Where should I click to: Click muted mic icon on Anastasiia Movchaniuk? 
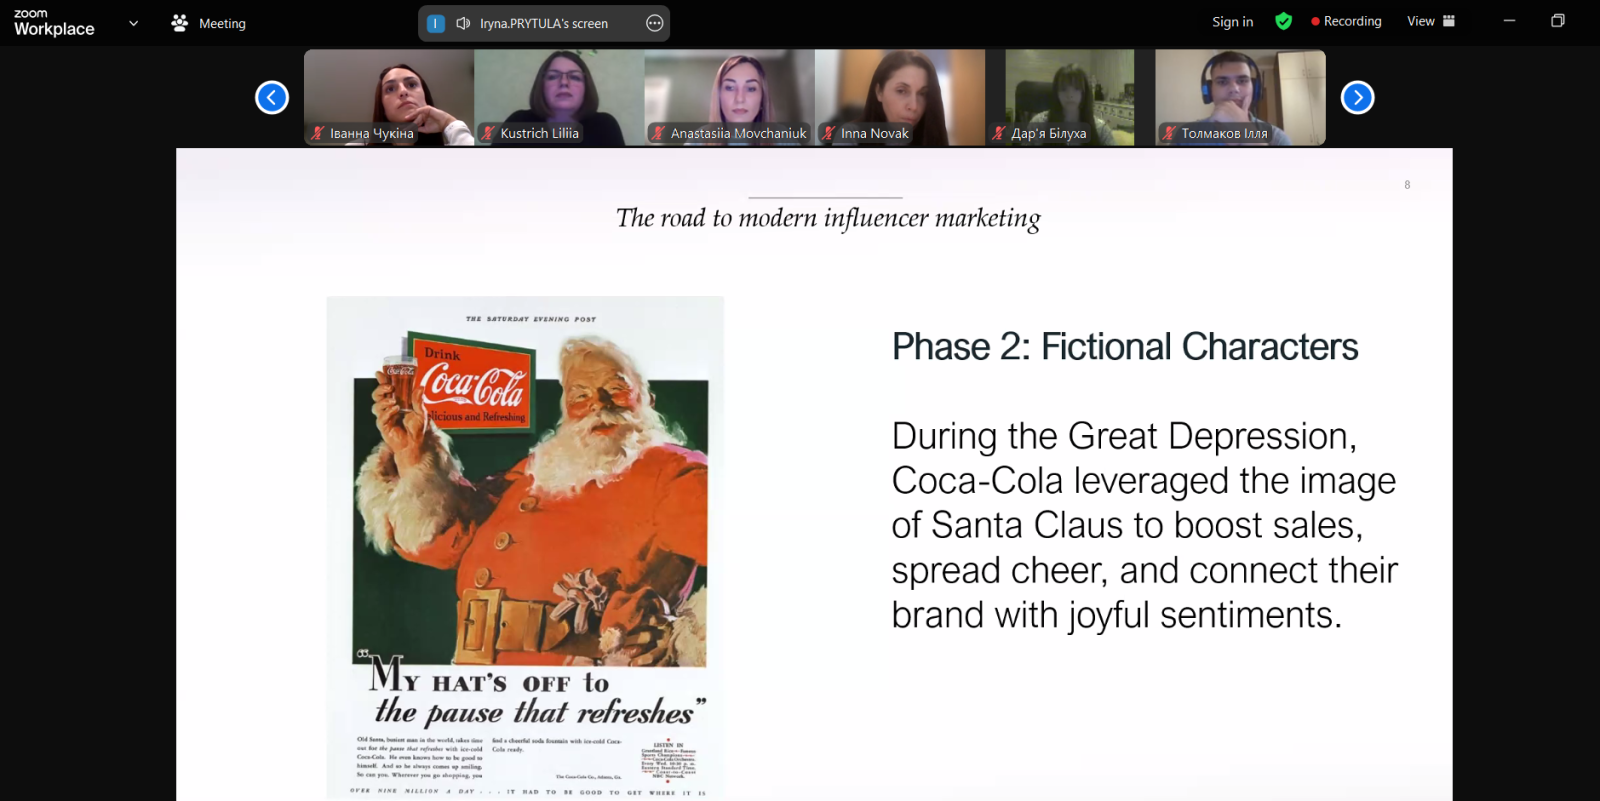tap(658, 133)
